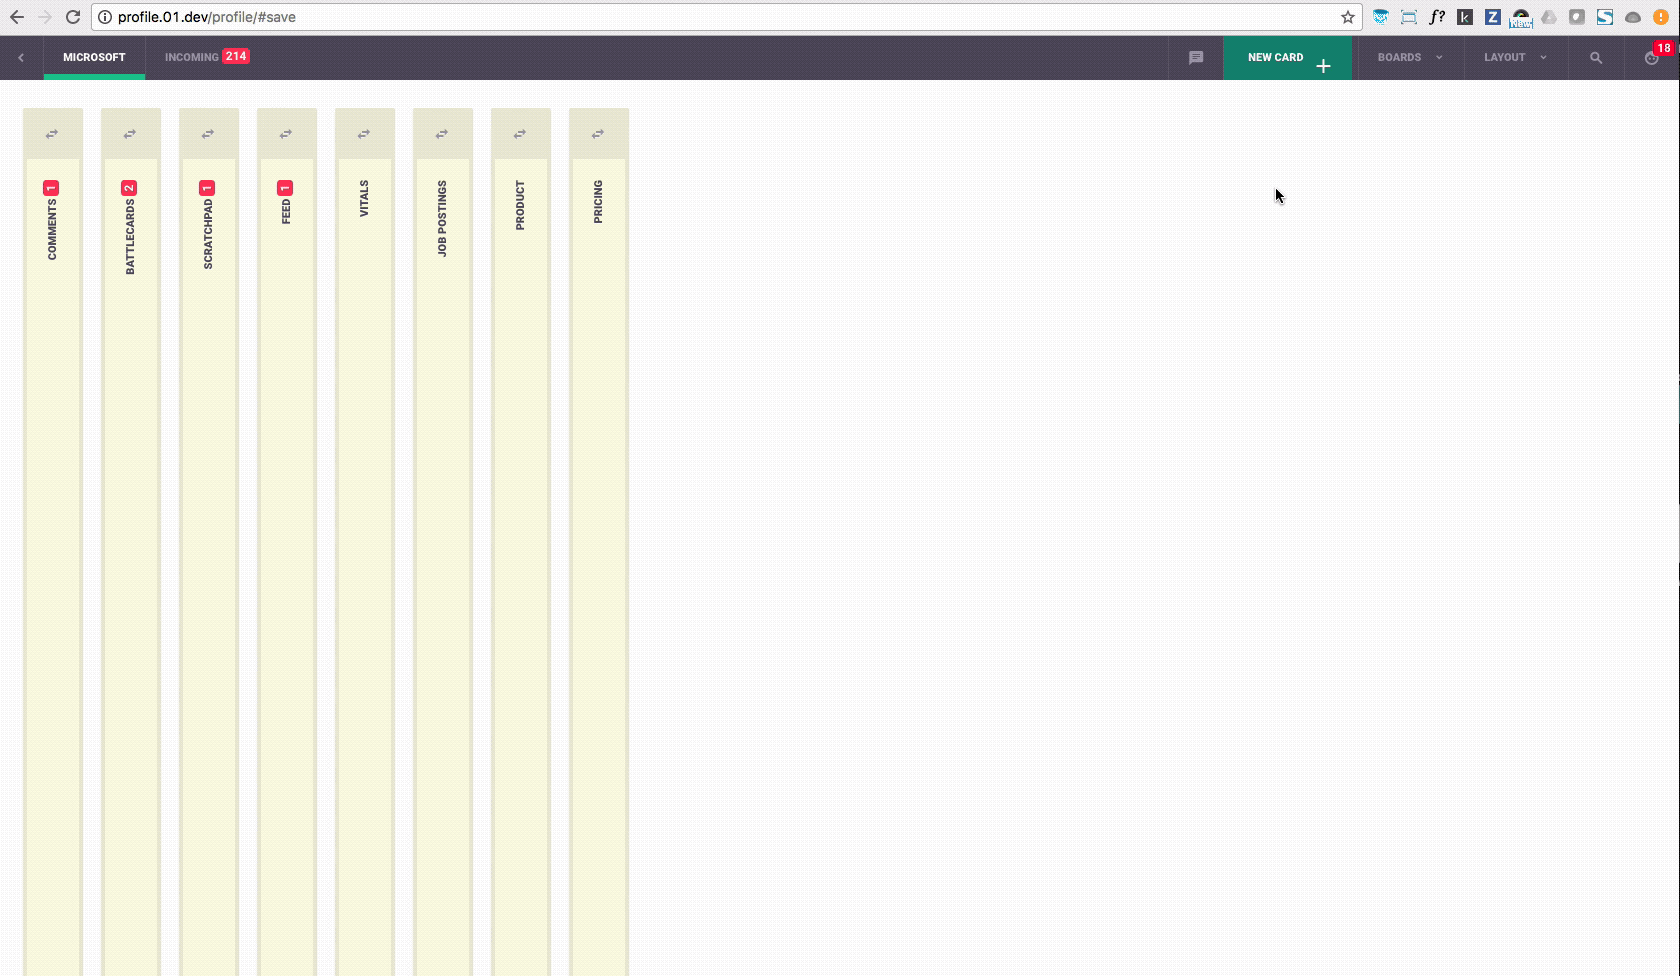The width and height of the screenshot is (1680, 976).
Task: Click the search magnifier icon
Action: tap(1596, 58)
